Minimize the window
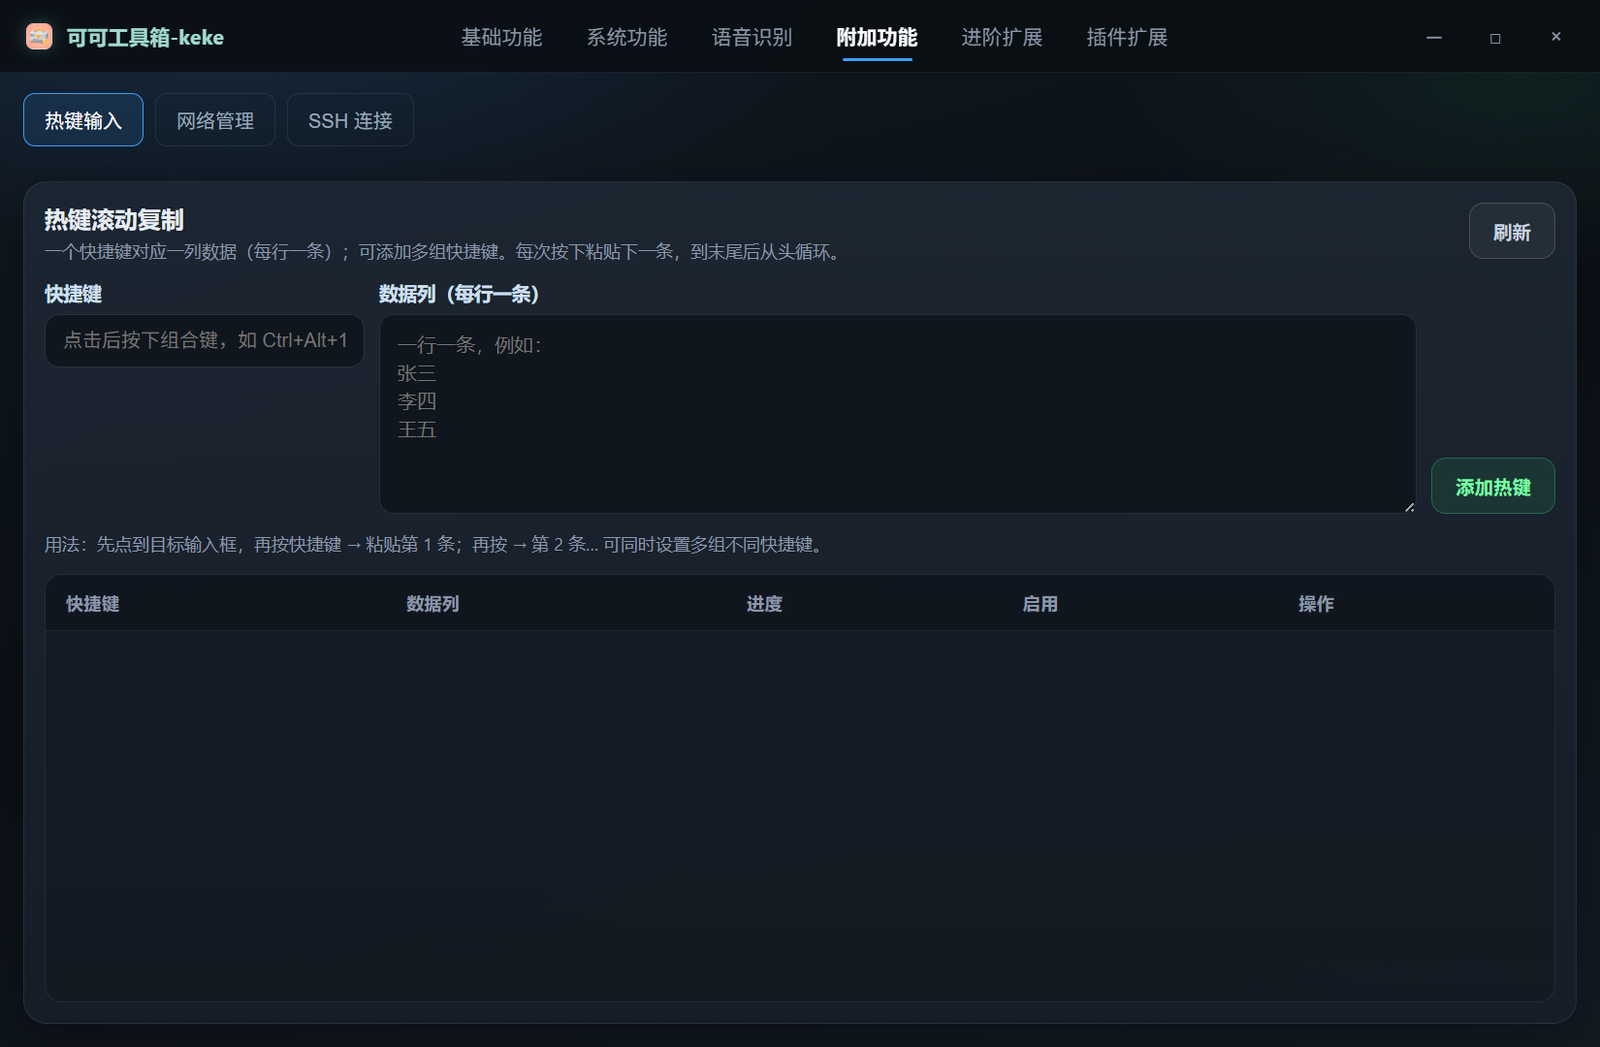This screenshot has width=1600, height=1047. click(x=1434, y=37)
